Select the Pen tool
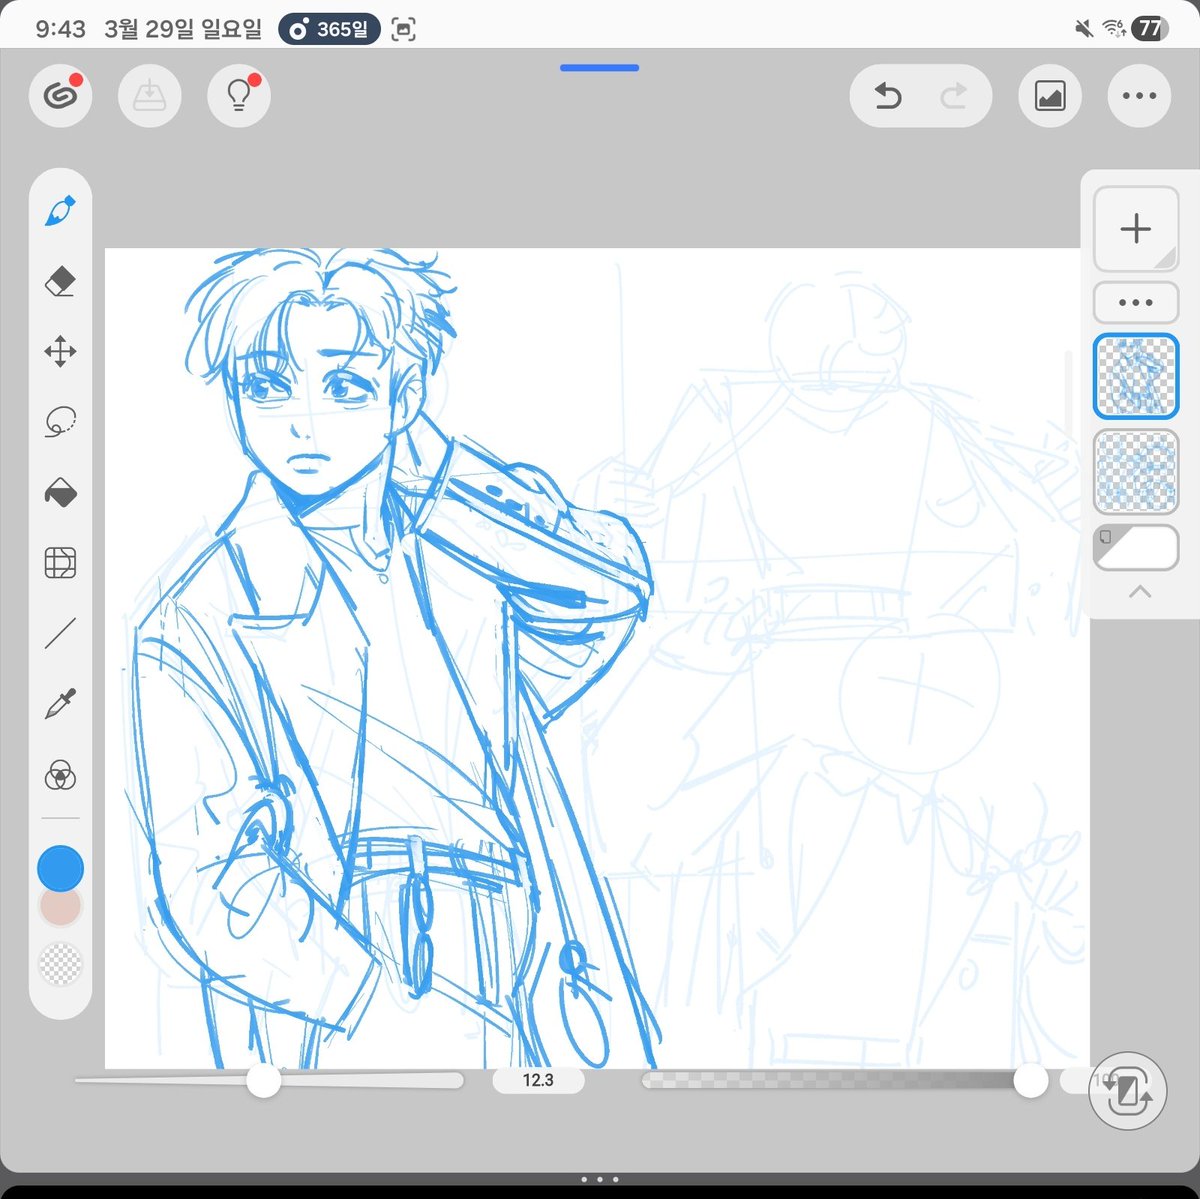Image resolution: width=1200 pixels, height=1199 pixels. tap(60, 211)
